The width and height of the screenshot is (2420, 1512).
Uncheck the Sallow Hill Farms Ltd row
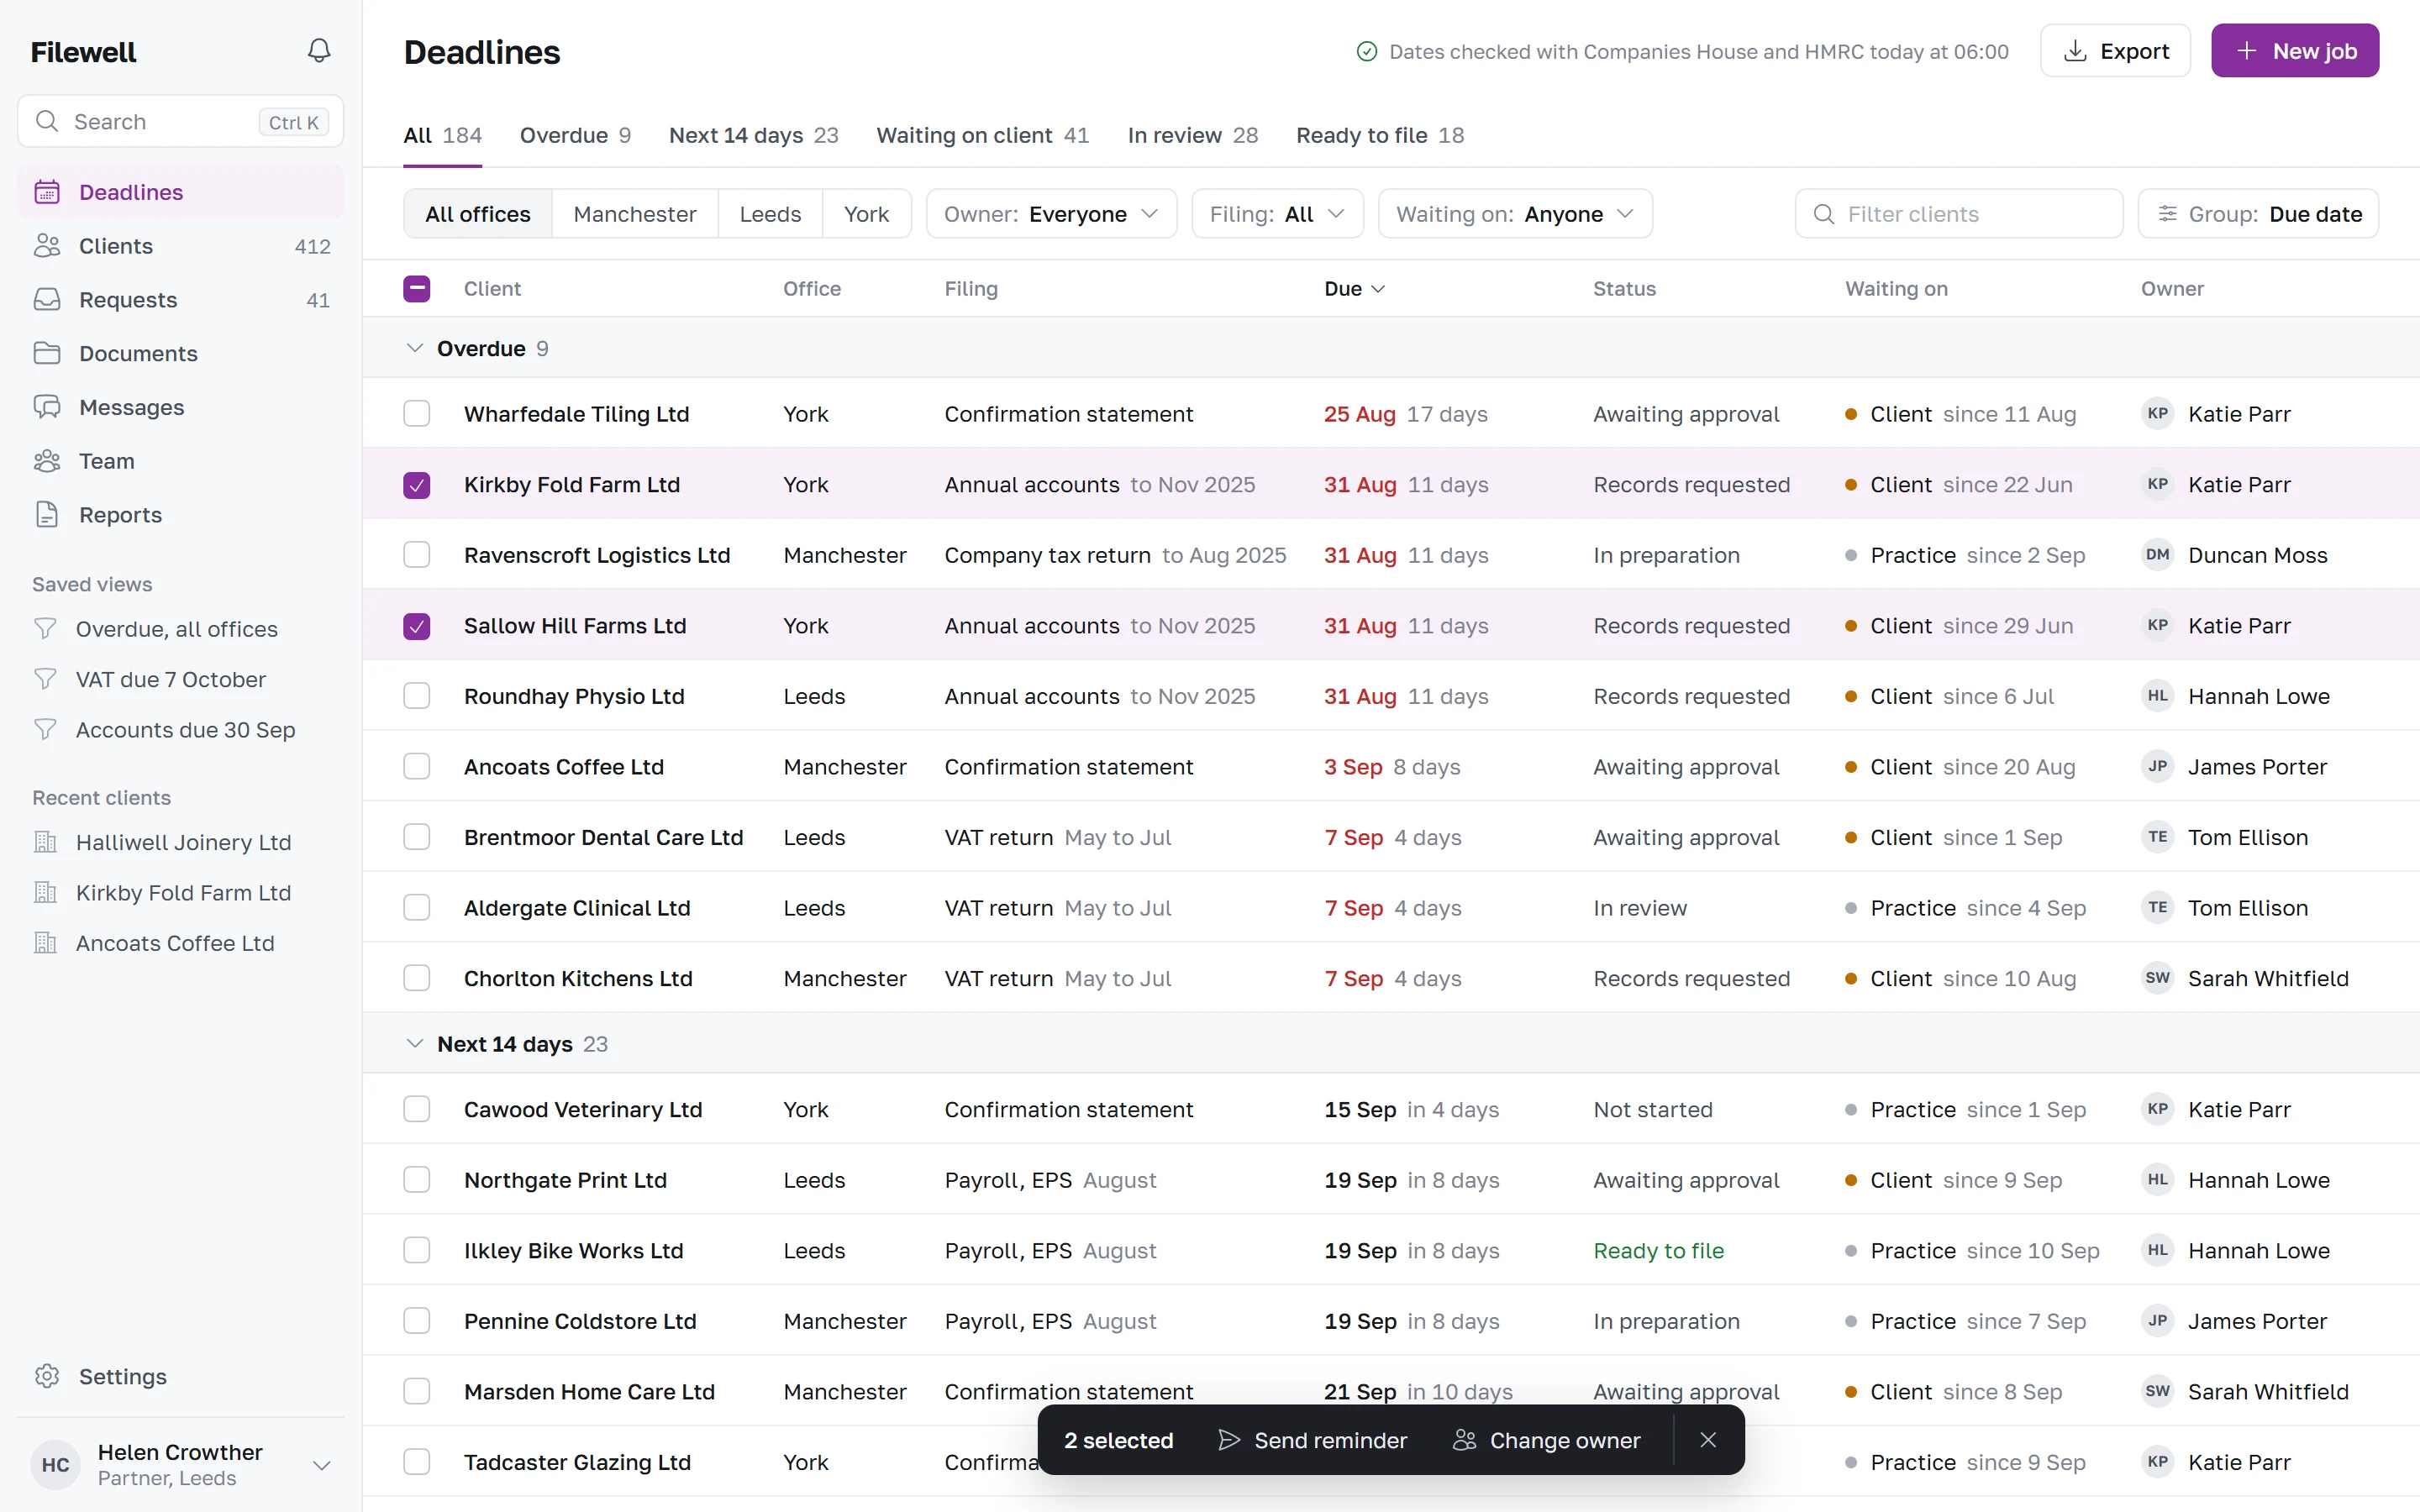417,626
